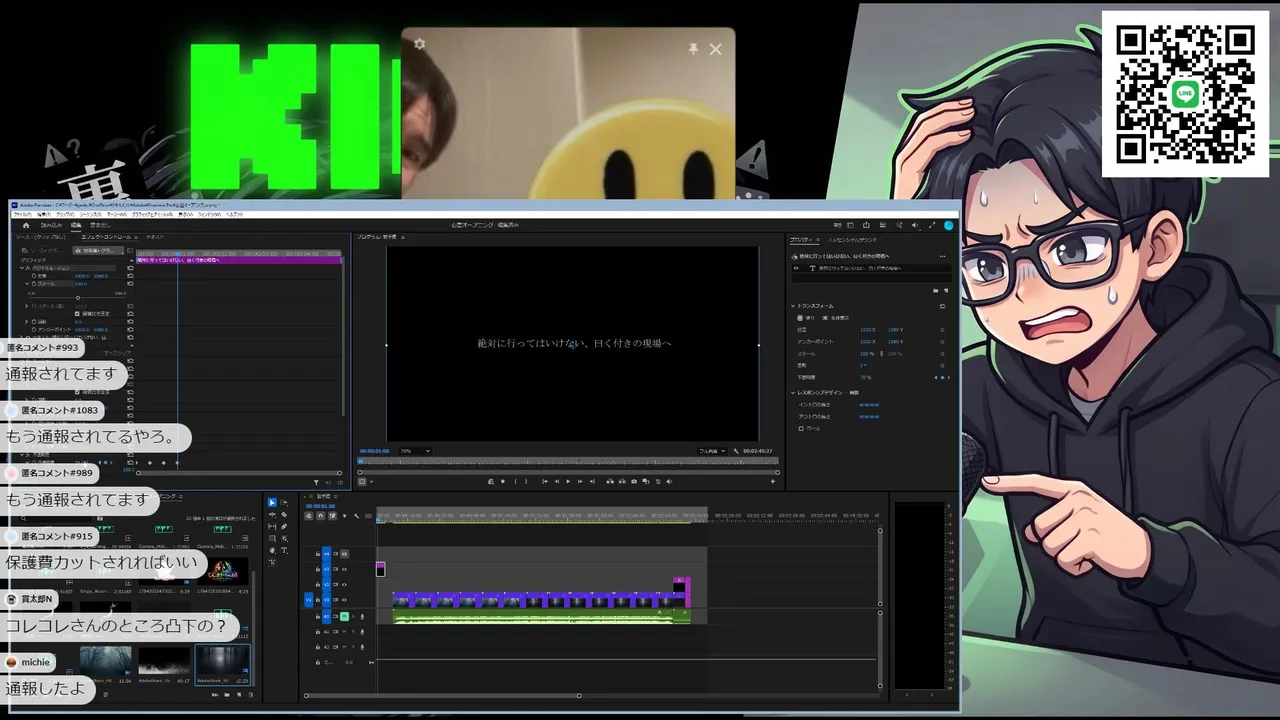Toggle the opacity keyframe in Properties

tap(942, 377)
